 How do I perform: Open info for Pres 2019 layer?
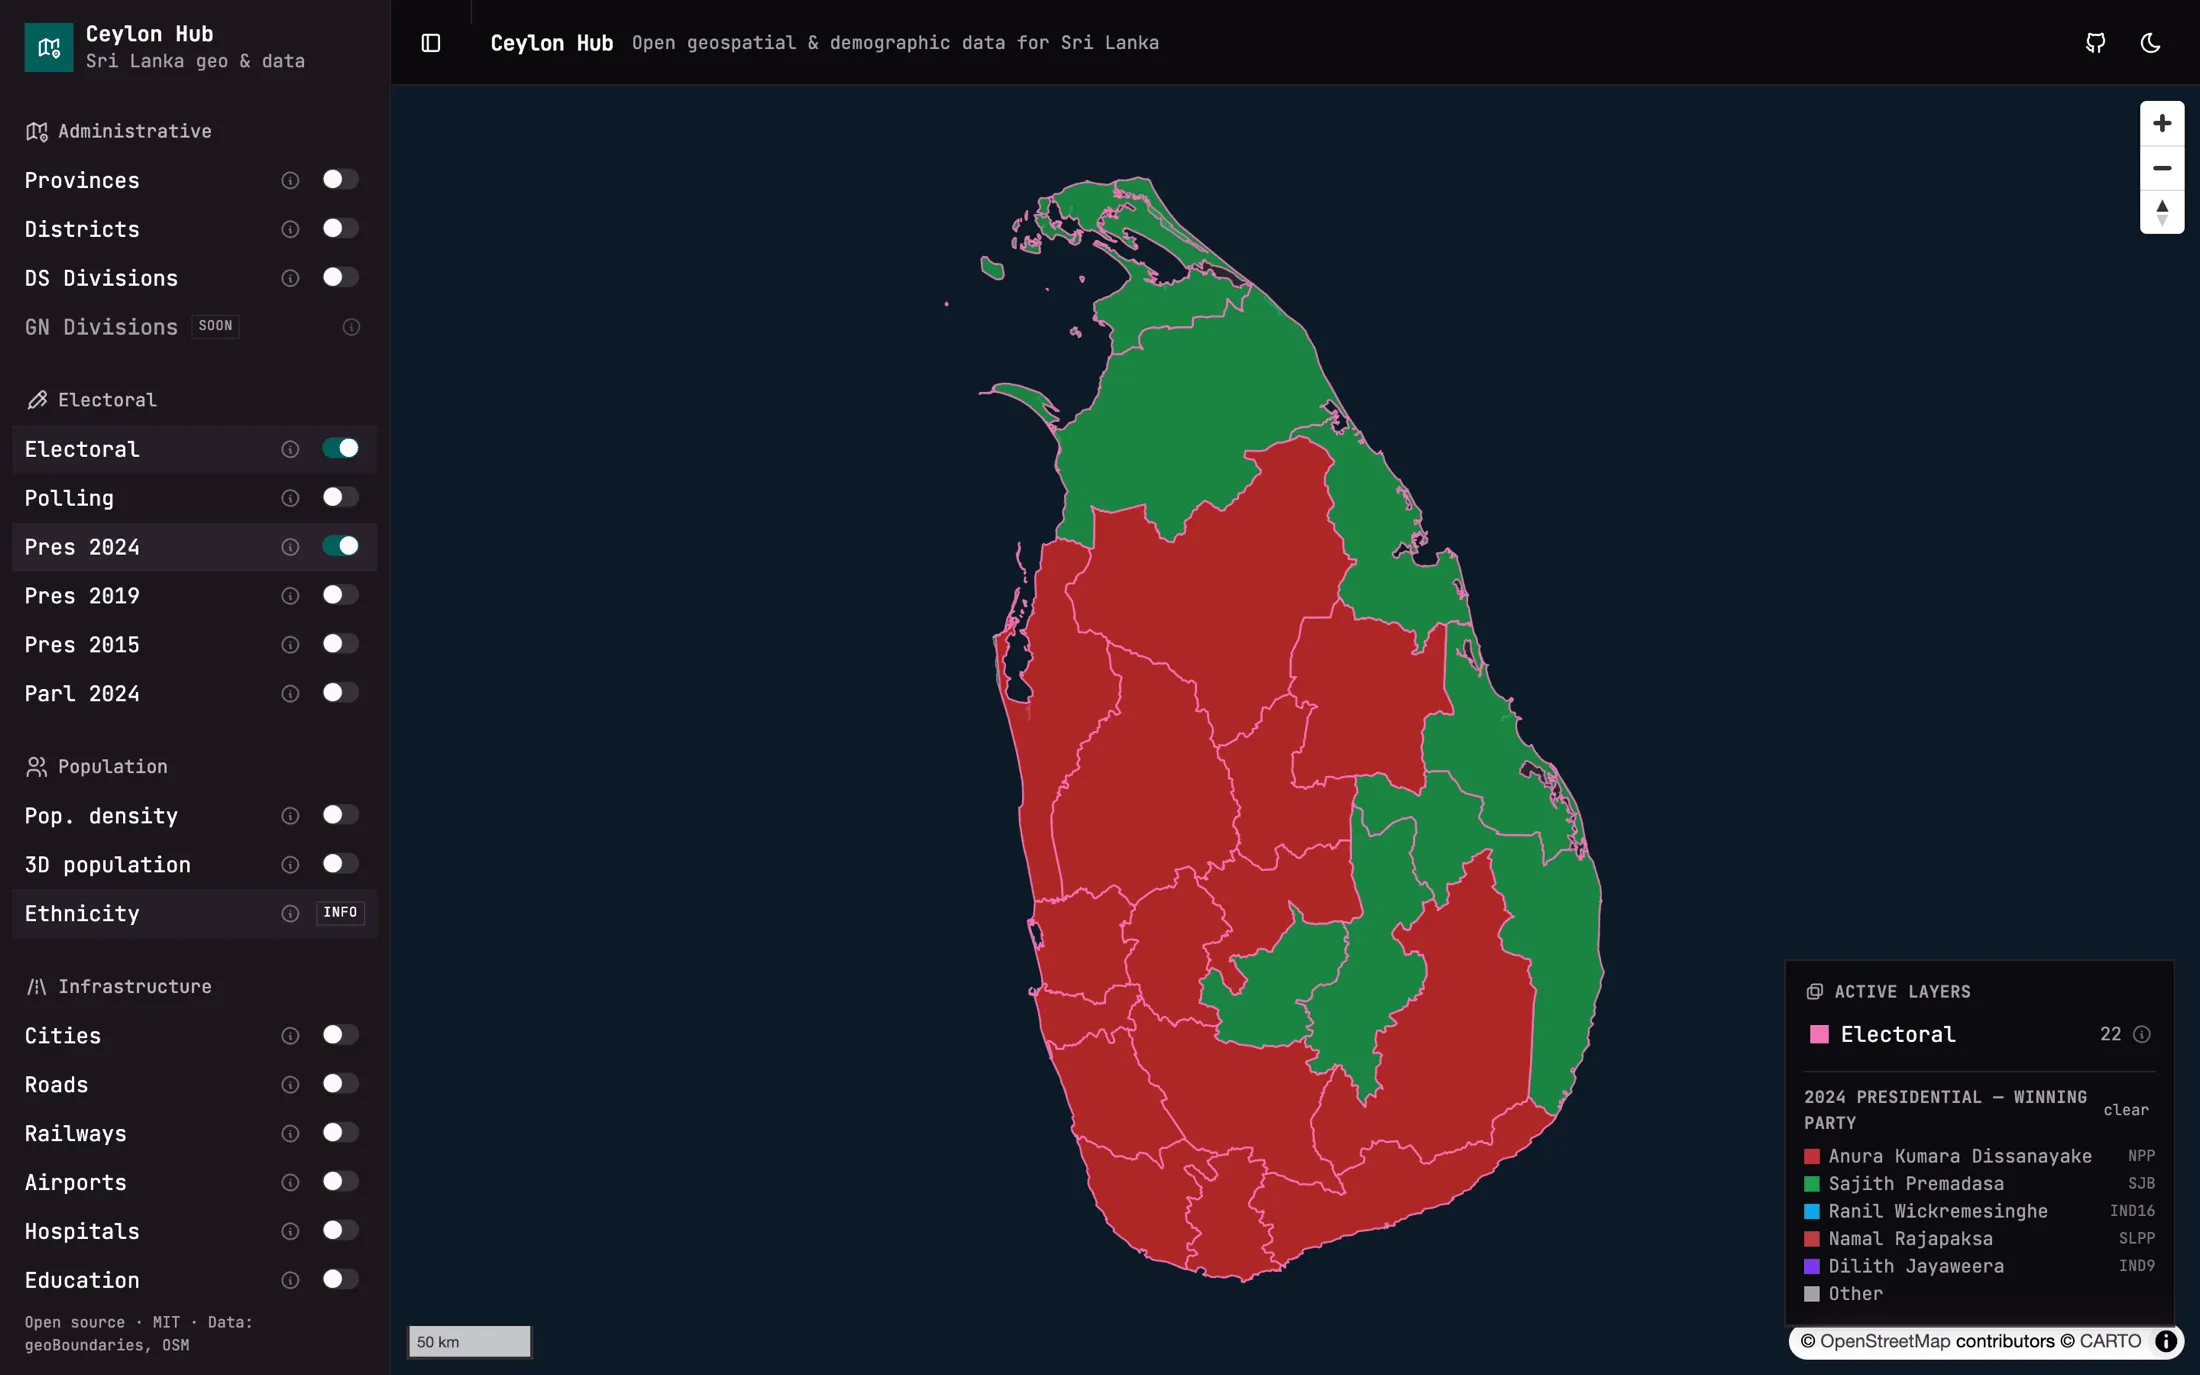point(290,596)
